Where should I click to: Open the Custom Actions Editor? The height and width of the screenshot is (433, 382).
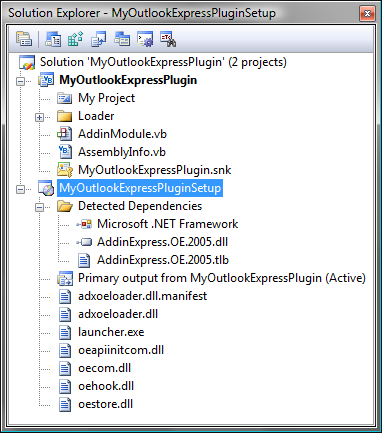pos(145,40)
